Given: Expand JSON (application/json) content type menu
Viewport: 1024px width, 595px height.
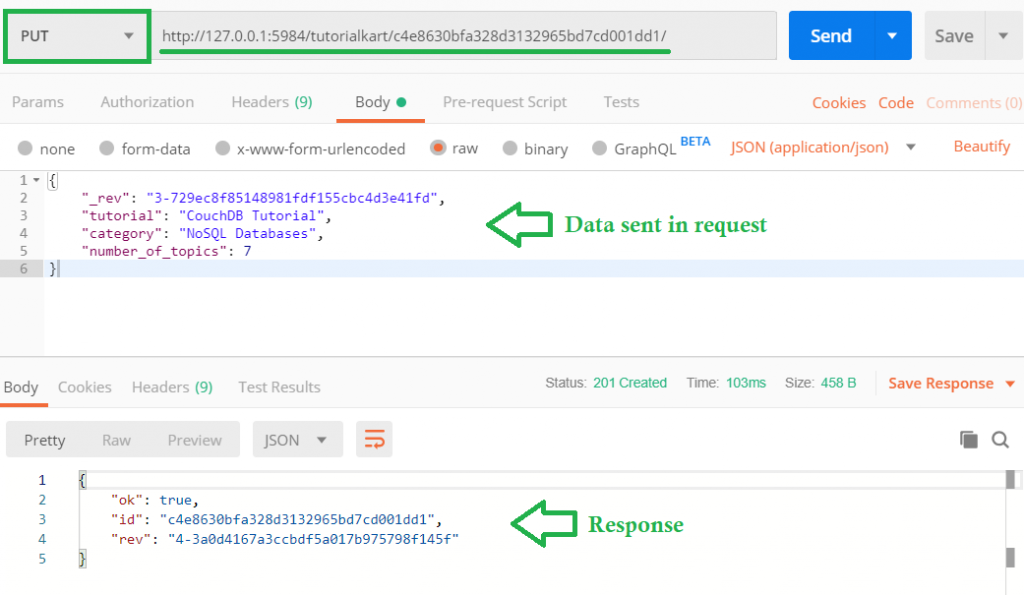Looking at the screenshot, I should pyautogui.click(x=910, y=147).
